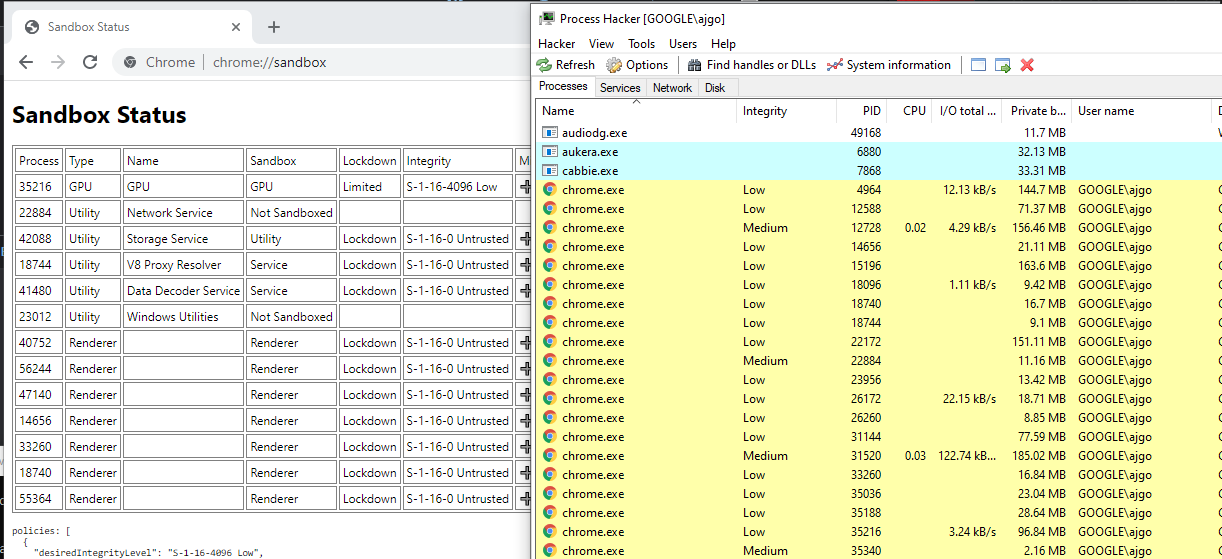
Task: Click Find handles or DLLs
Action: tap(751, 65)
